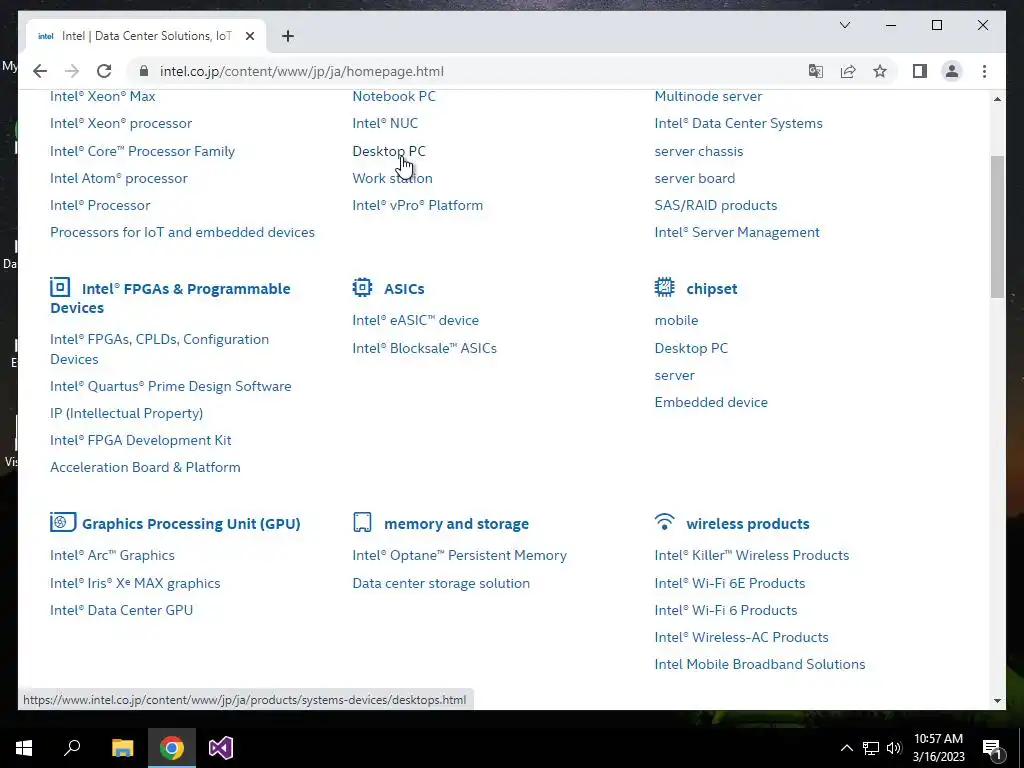Screen dimensions: 1024x768
Task: Open Processors for IoT and embedded devices
Action: click(x=182, y=232)
